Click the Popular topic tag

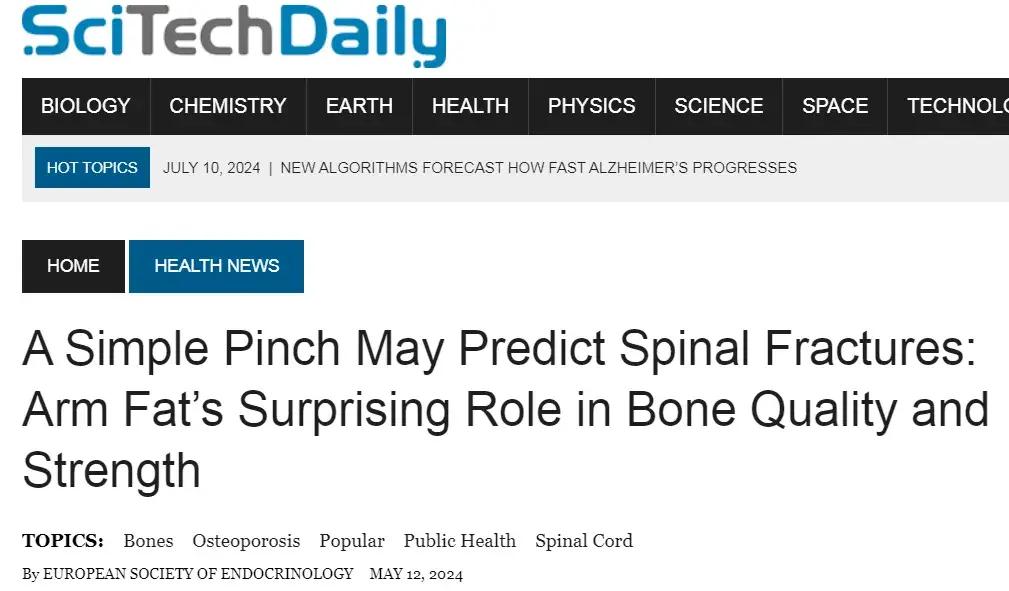click(352, 541)
